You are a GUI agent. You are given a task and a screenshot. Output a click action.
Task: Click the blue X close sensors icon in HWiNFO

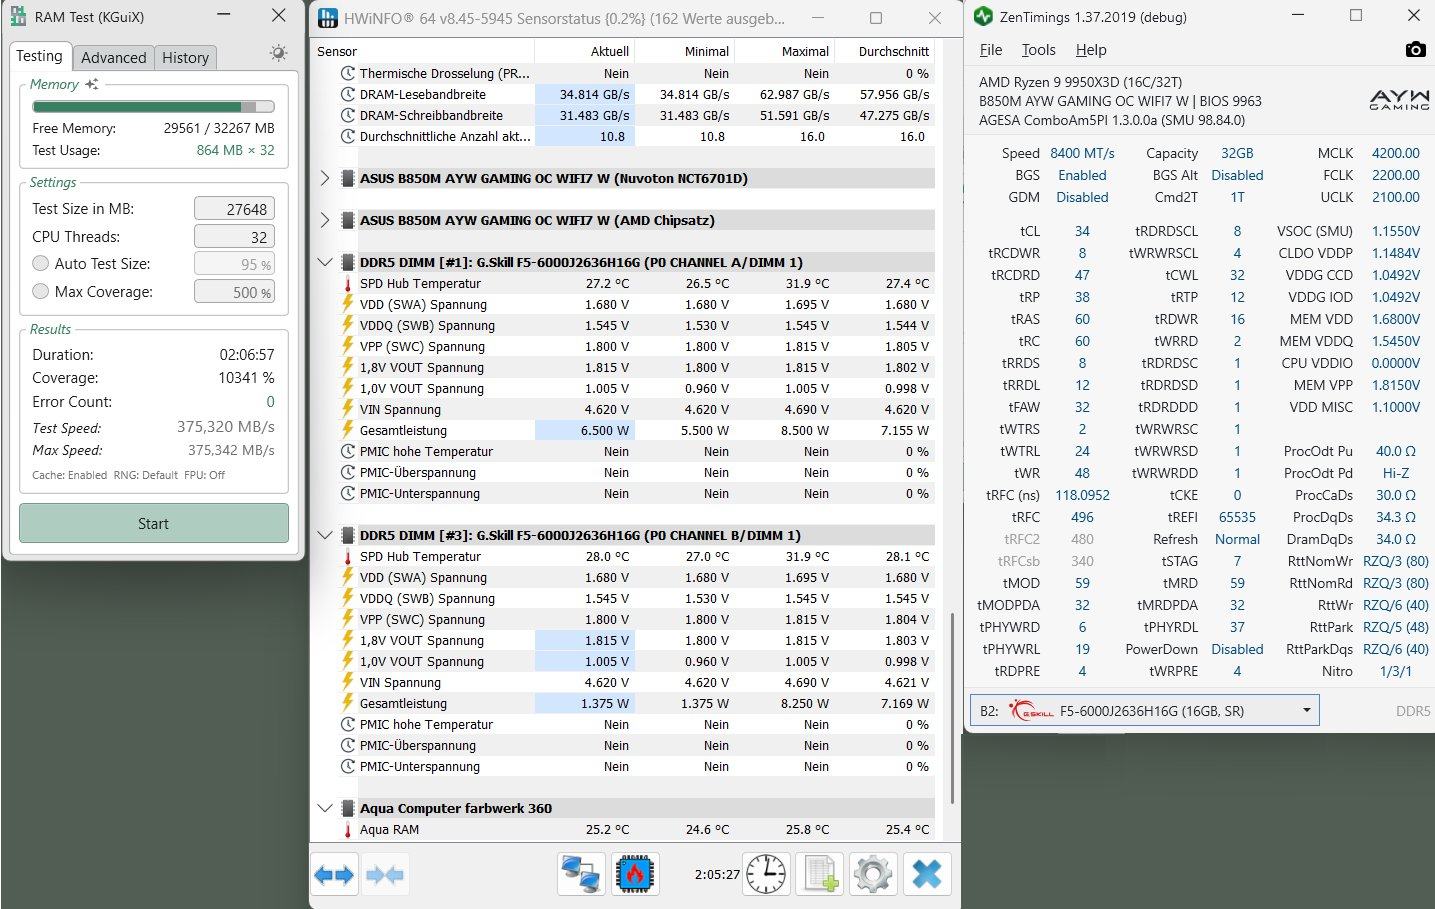pos(927,875)
